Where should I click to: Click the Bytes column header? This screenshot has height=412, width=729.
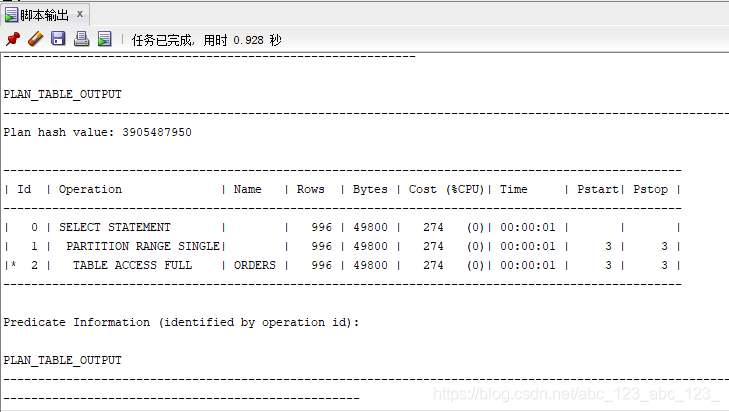click(370, 189)
